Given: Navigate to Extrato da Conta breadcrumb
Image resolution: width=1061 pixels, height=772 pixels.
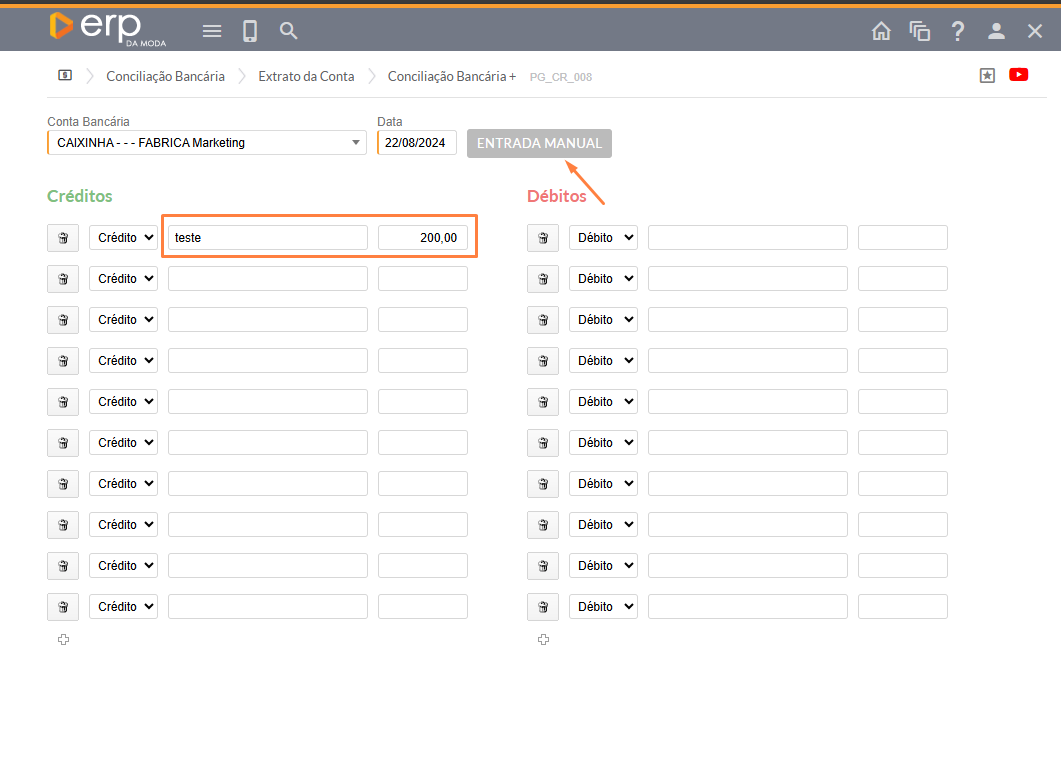Looking at the screenshot, I should (x=306, y=76).
